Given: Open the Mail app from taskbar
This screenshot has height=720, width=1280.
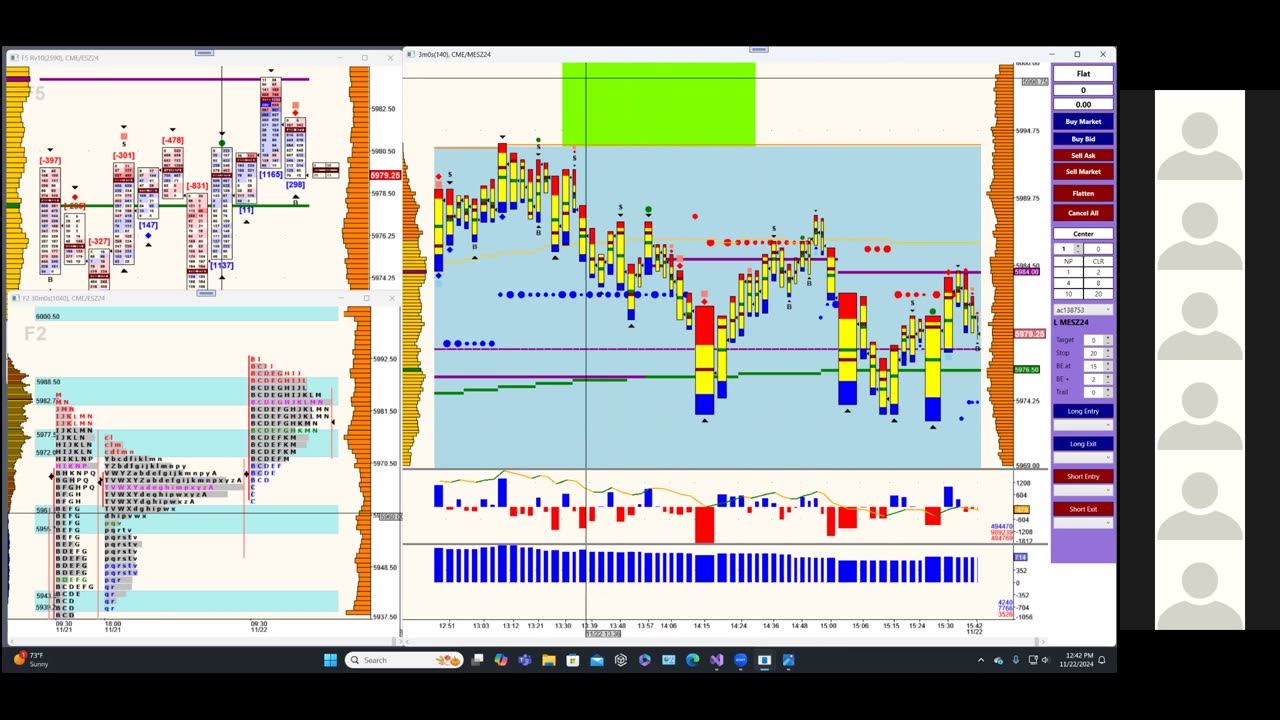Looking at the screenshot, I should click(597, 660).
